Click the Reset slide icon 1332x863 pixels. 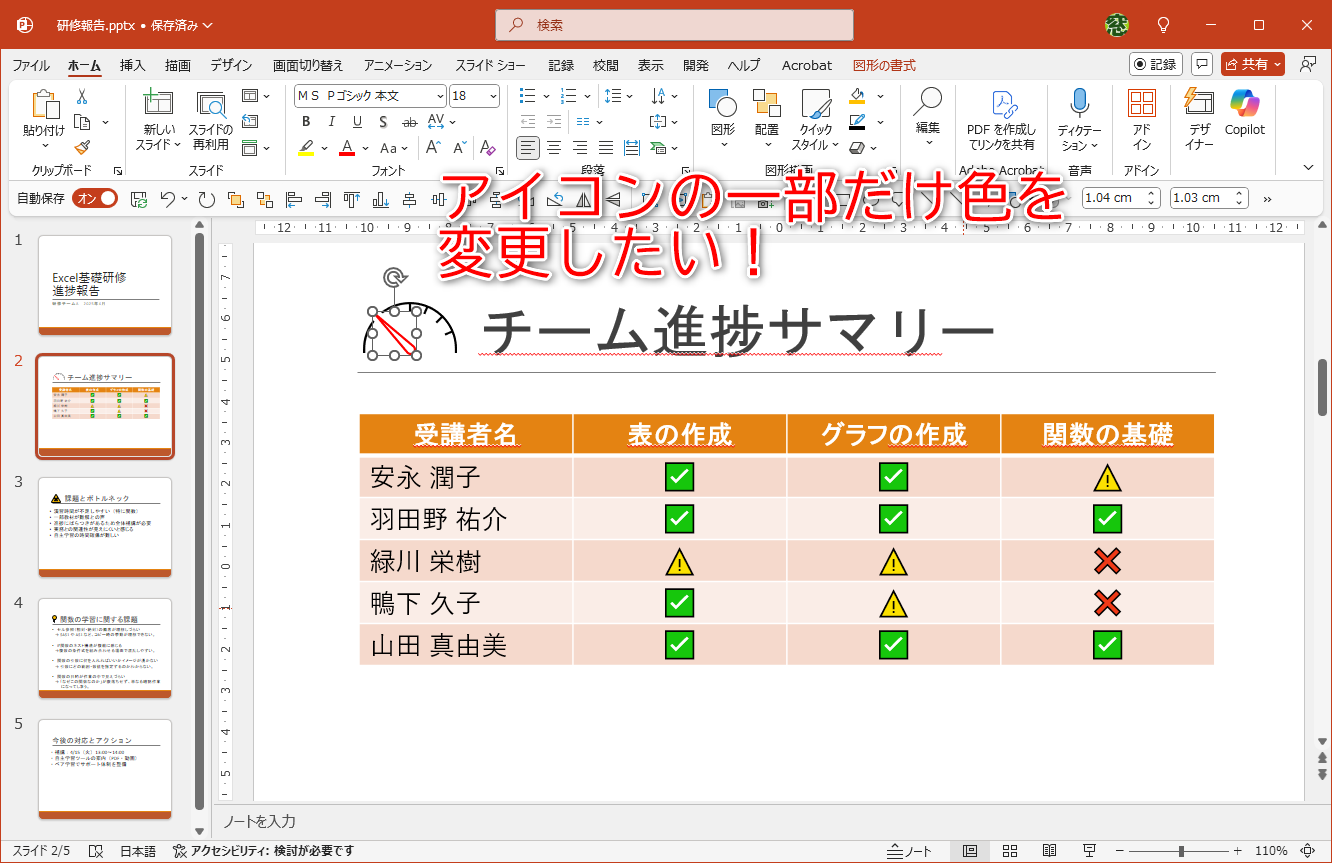[250, 122]
